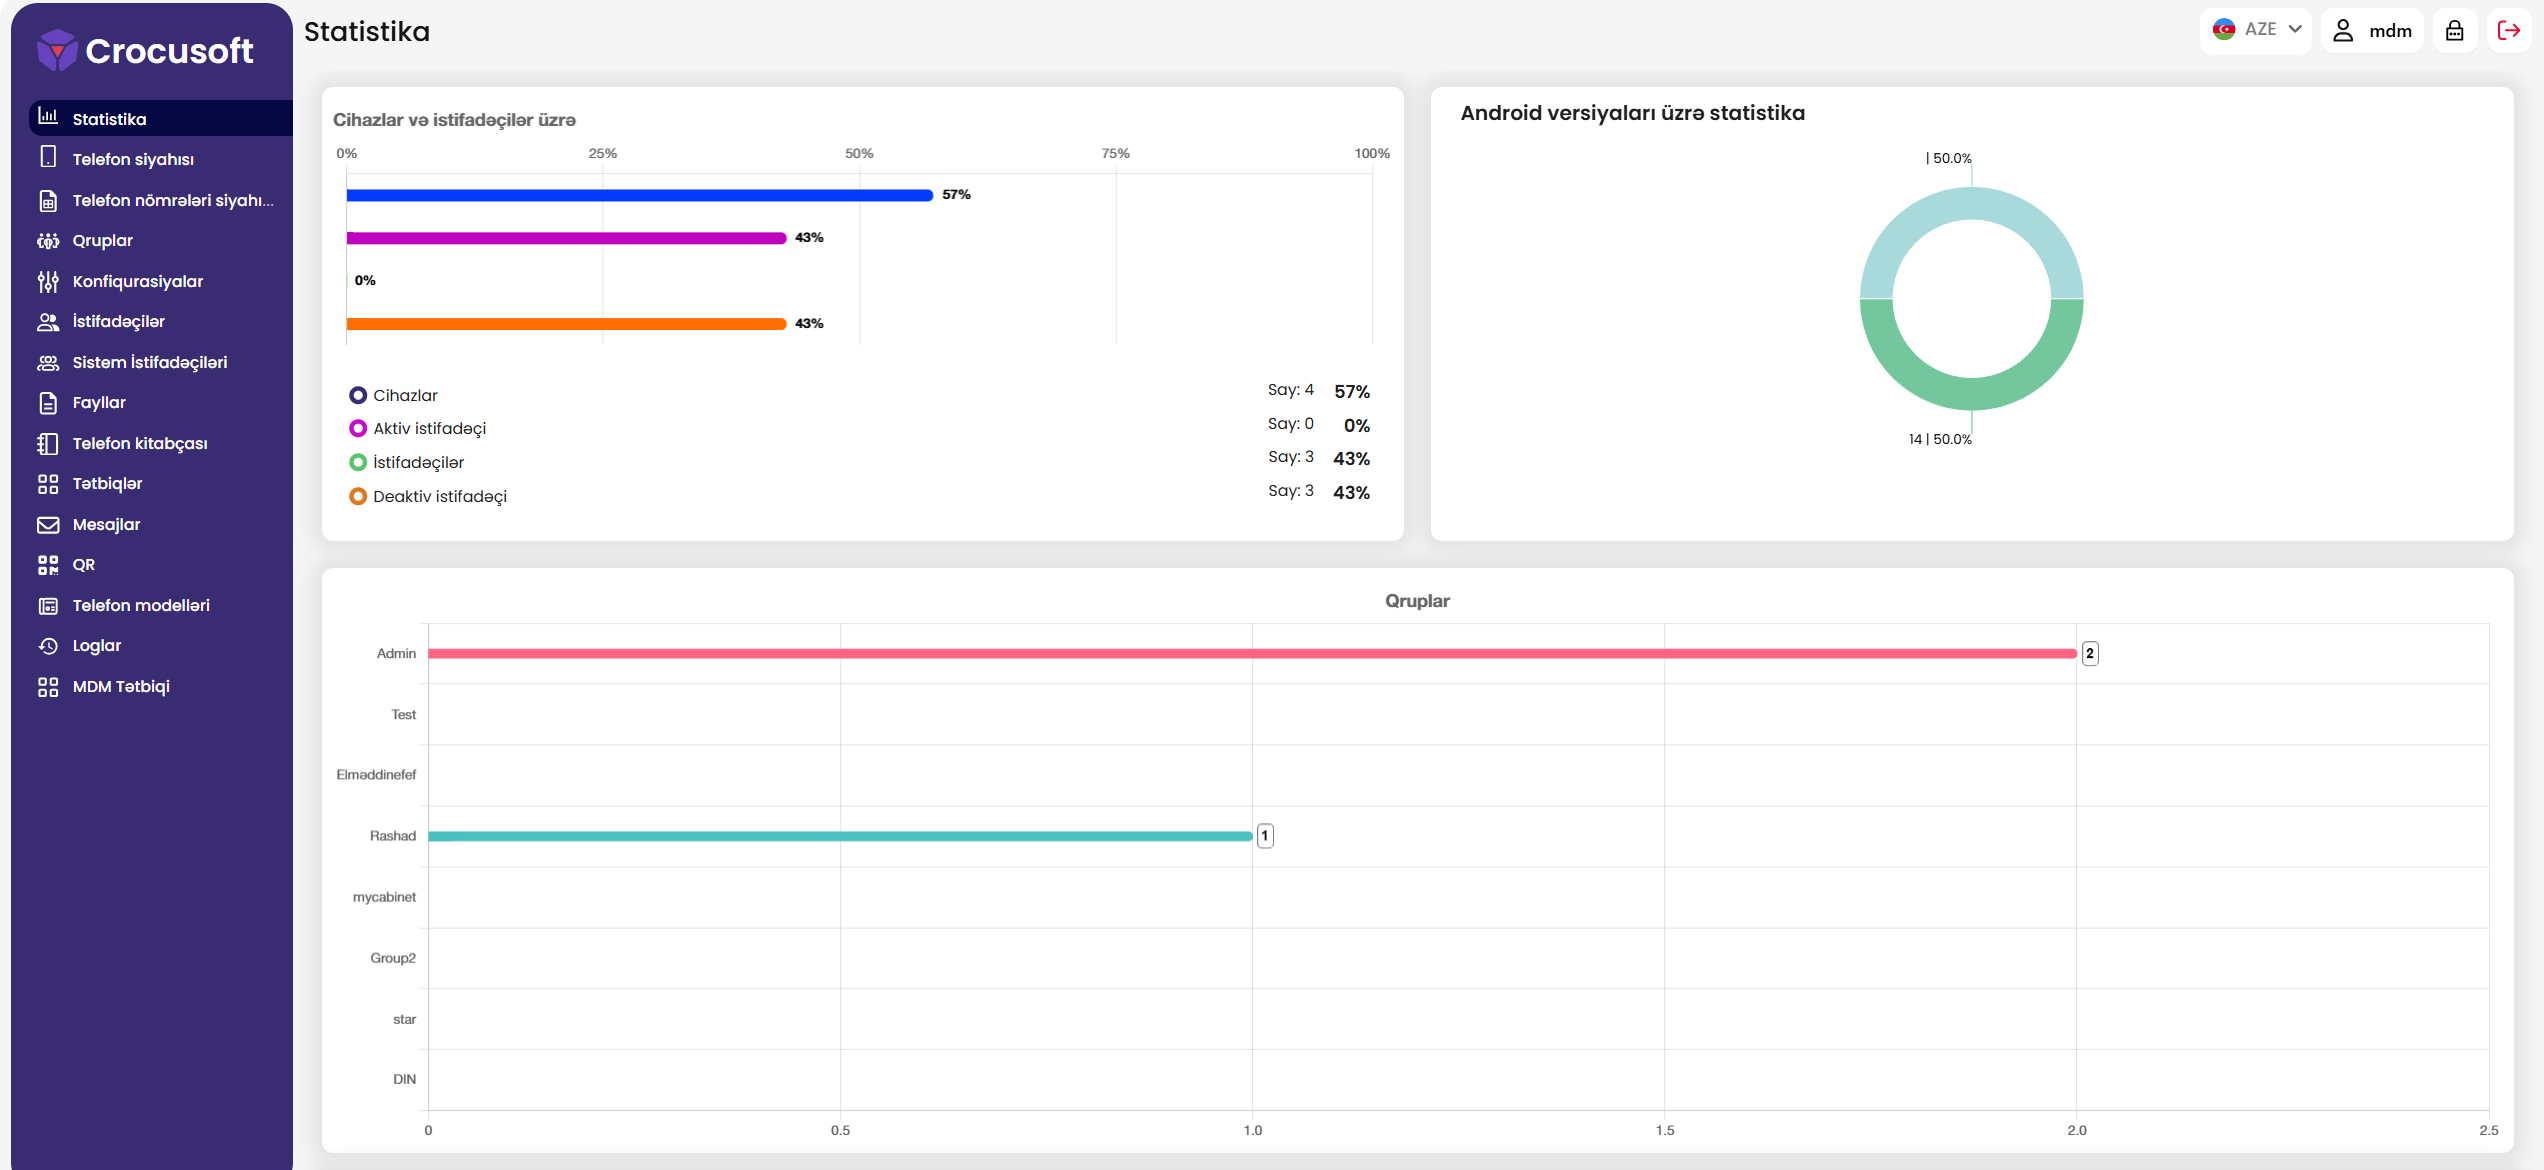Image resolution: width=2544 pixels, height=1170 pixels.
Task: Click the red logout icon
Action: (x=2508, y=31)
